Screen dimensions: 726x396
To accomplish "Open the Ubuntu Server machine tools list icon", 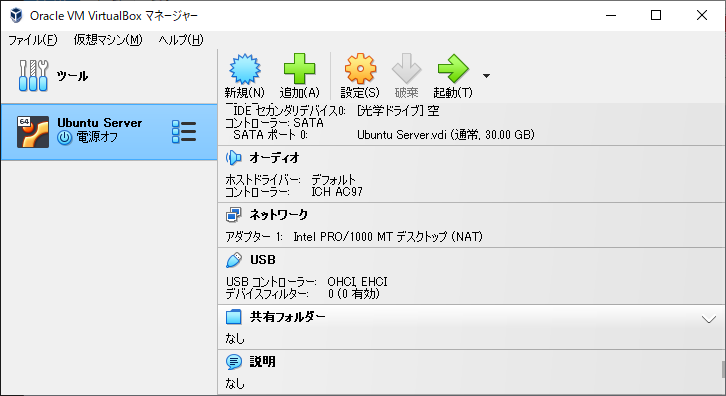I will 184,132.
